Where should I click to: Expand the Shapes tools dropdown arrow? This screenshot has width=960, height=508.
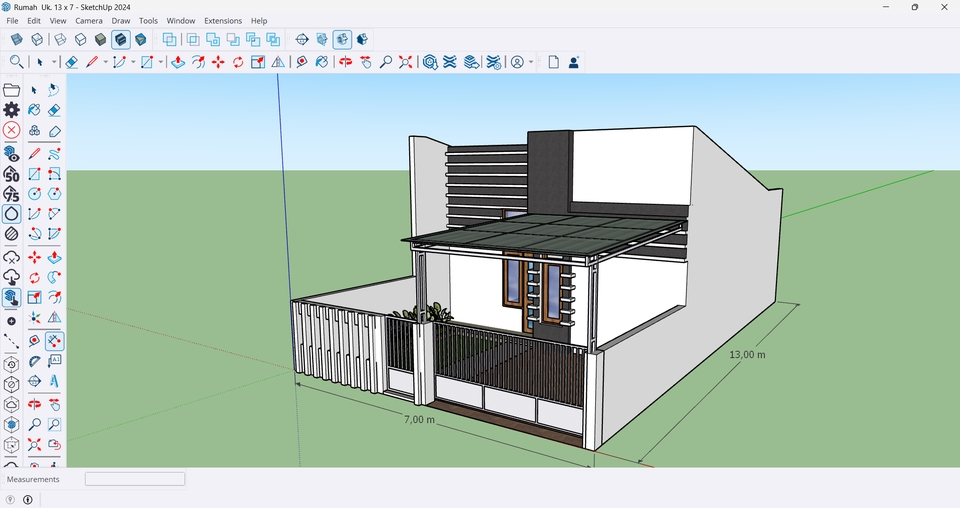point(161,62)
